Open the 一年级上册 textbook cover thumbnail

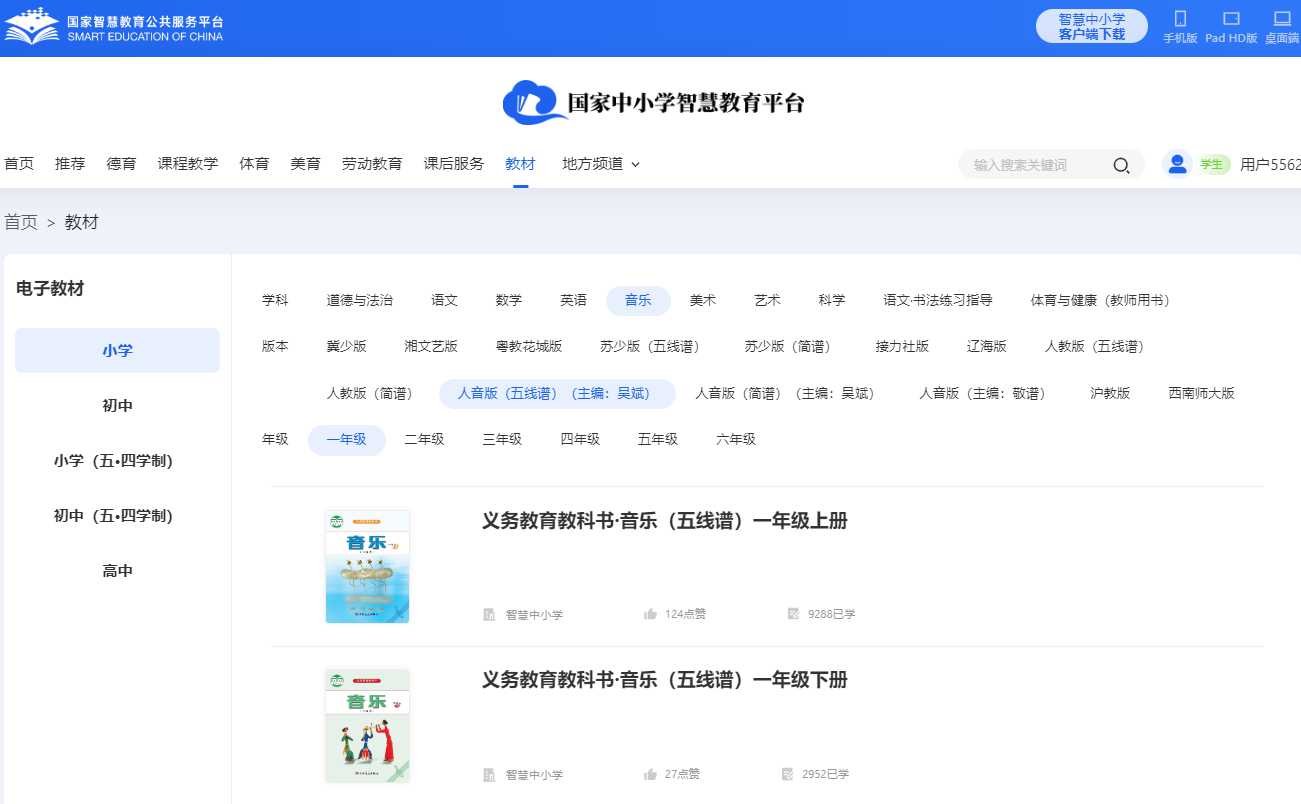pyautogui.click(x=368, y=566)
